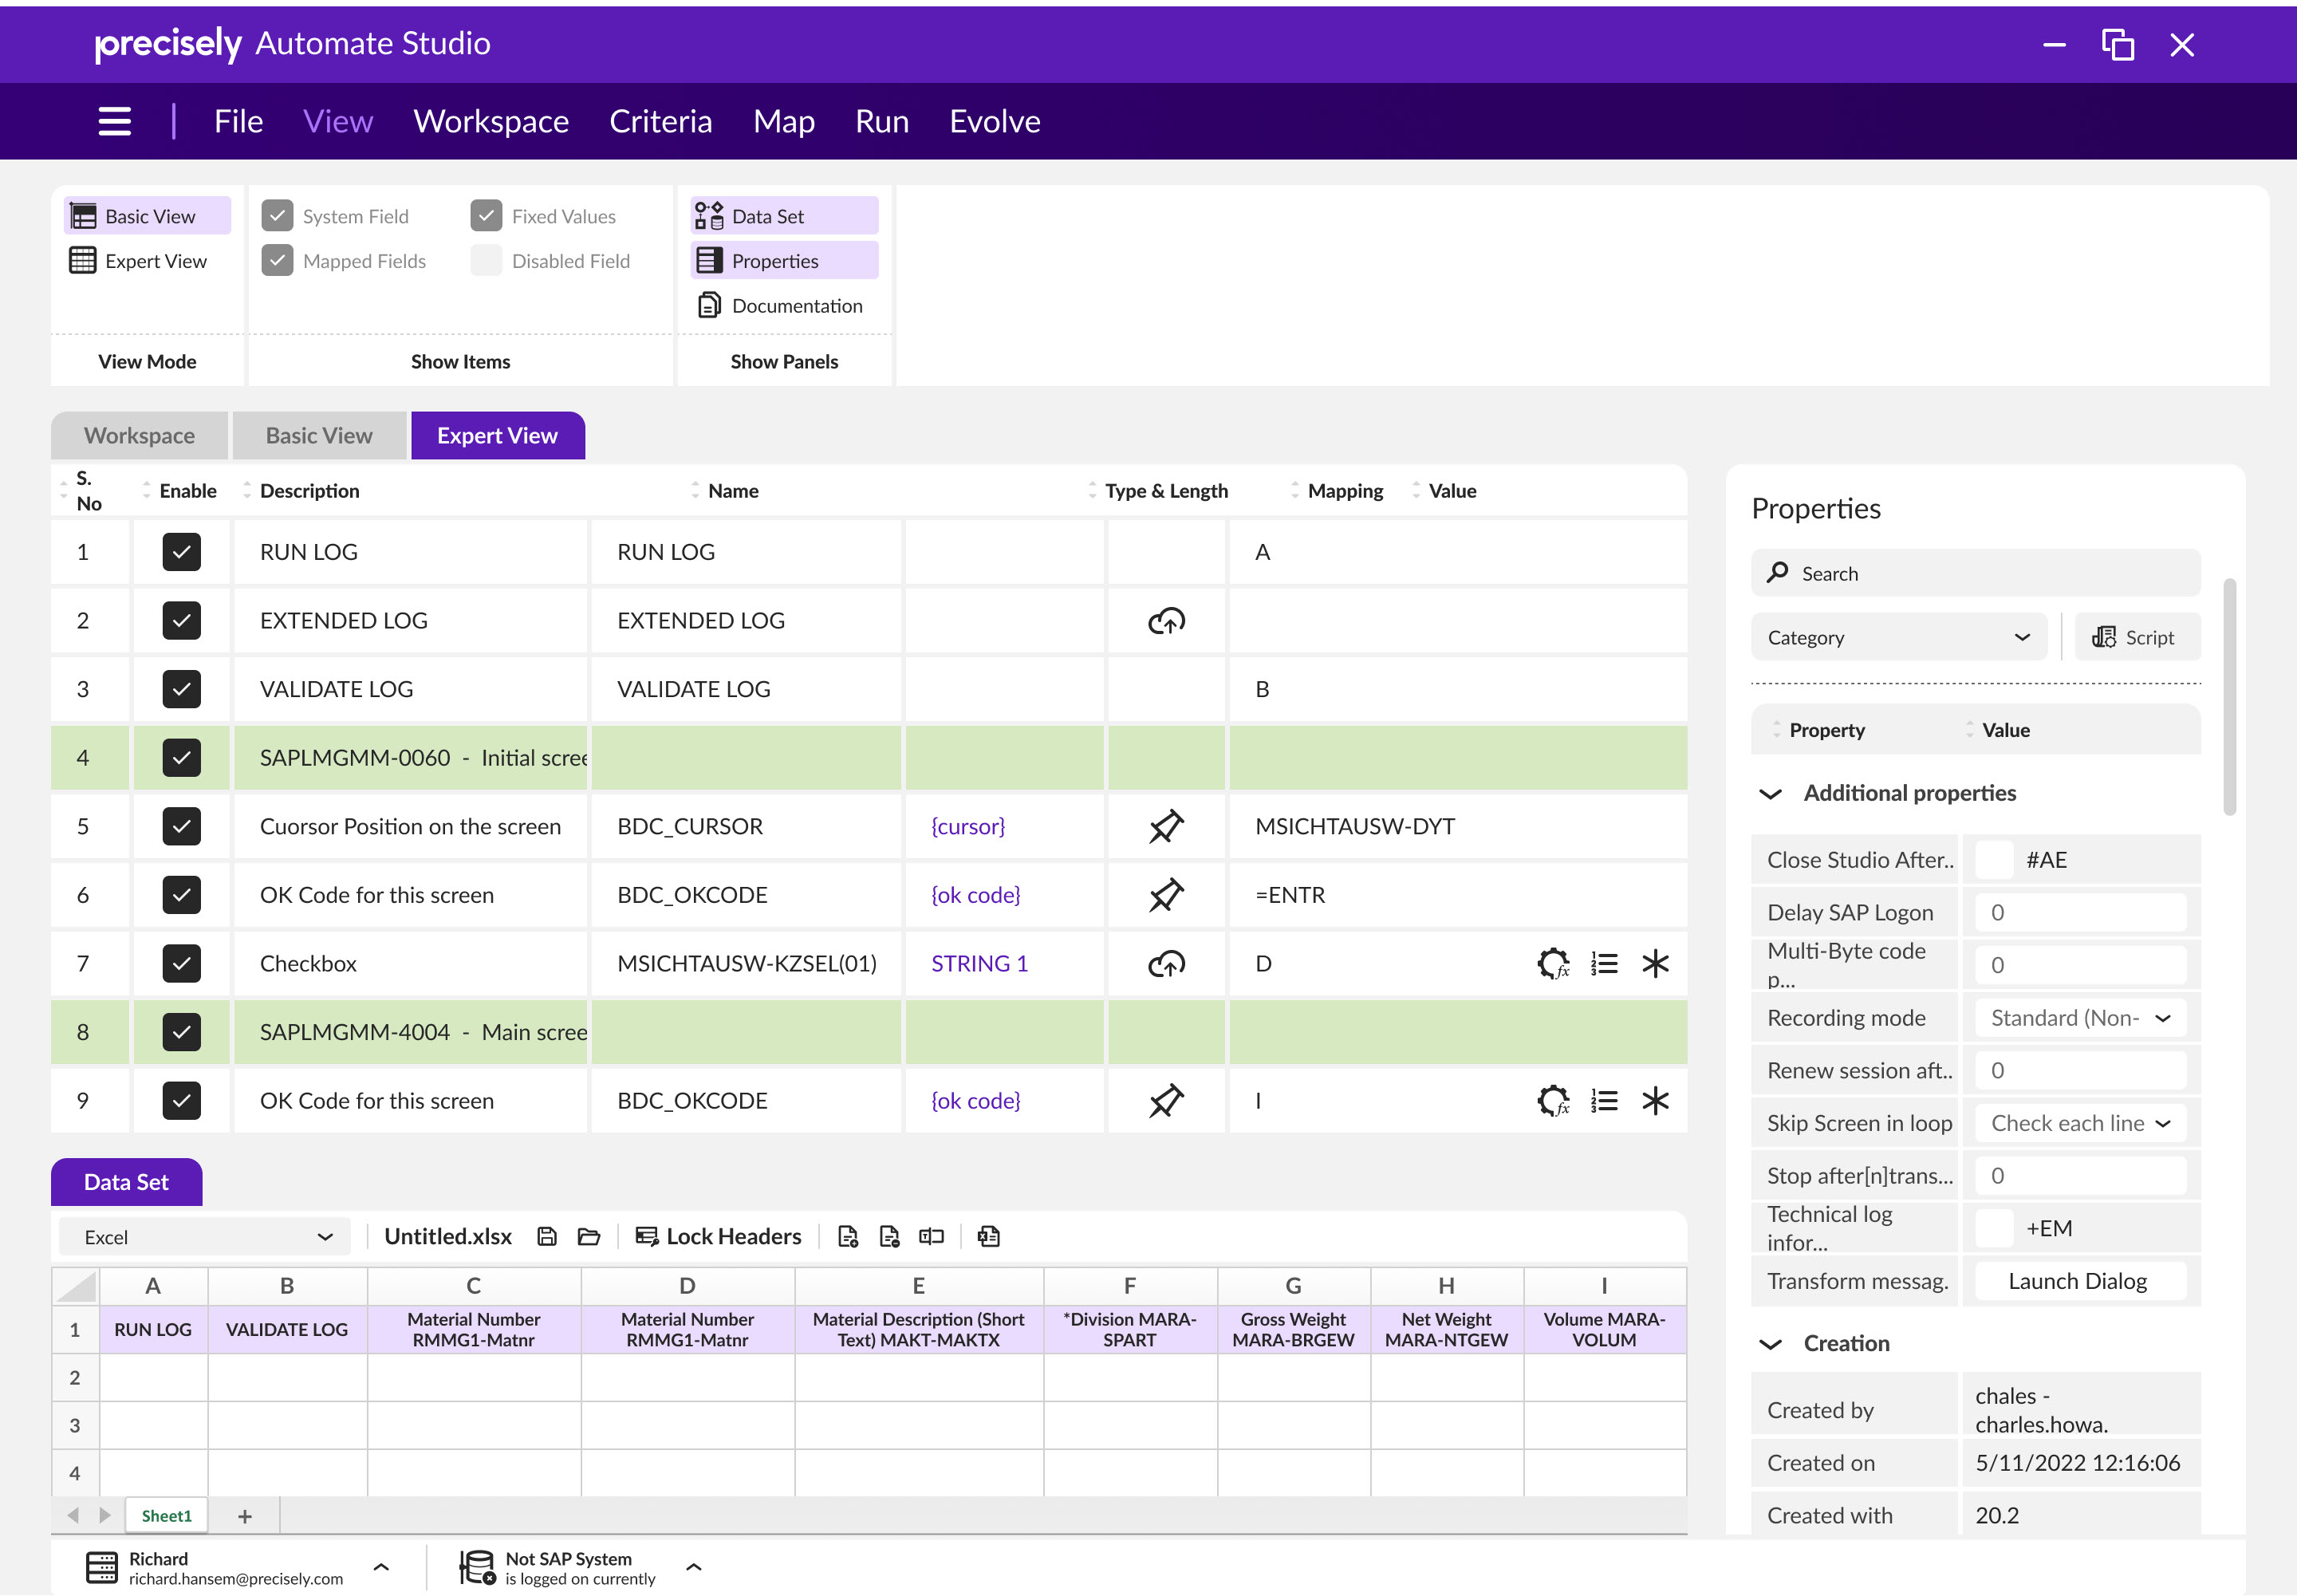
Task: Toggle the Fixed Values checkbox
Action: point(486,216)
